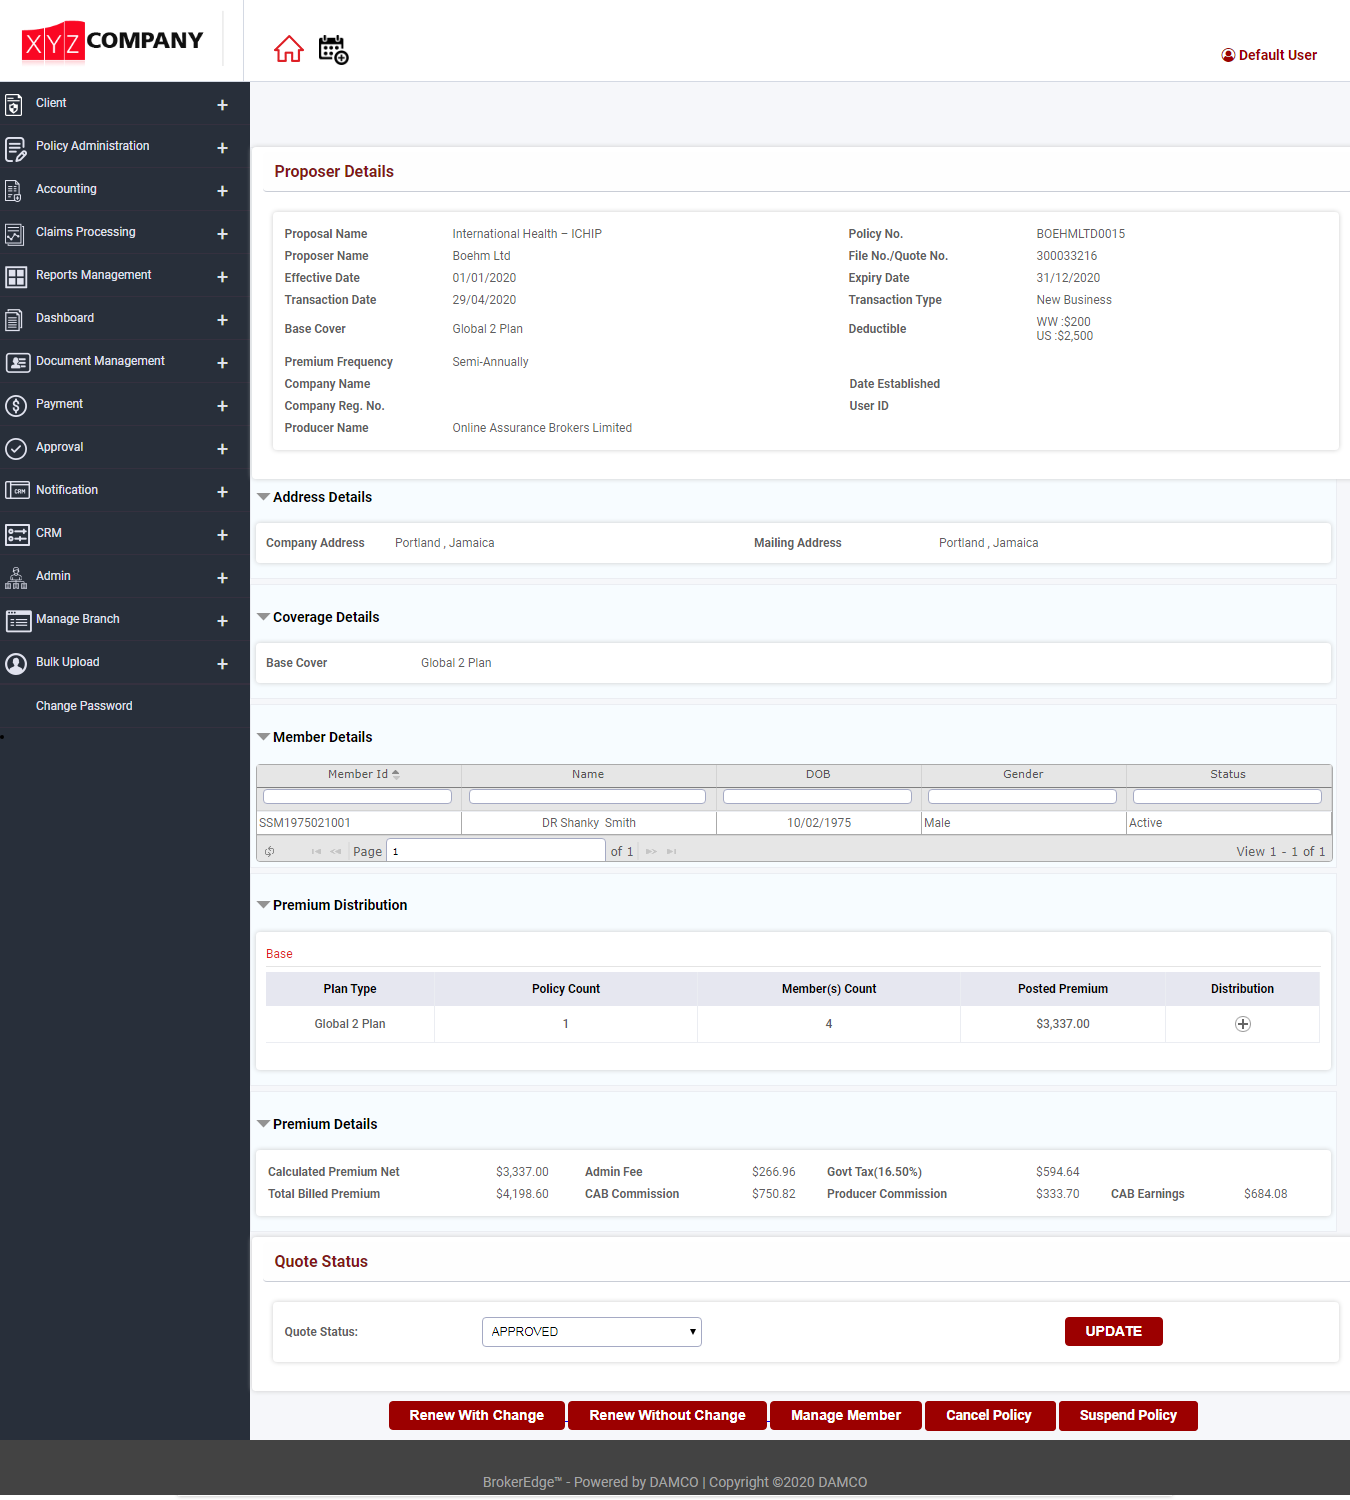Click the XYZ Company logo
The height and width of the screenshot is (1500, 1350).
coord(112,41)
